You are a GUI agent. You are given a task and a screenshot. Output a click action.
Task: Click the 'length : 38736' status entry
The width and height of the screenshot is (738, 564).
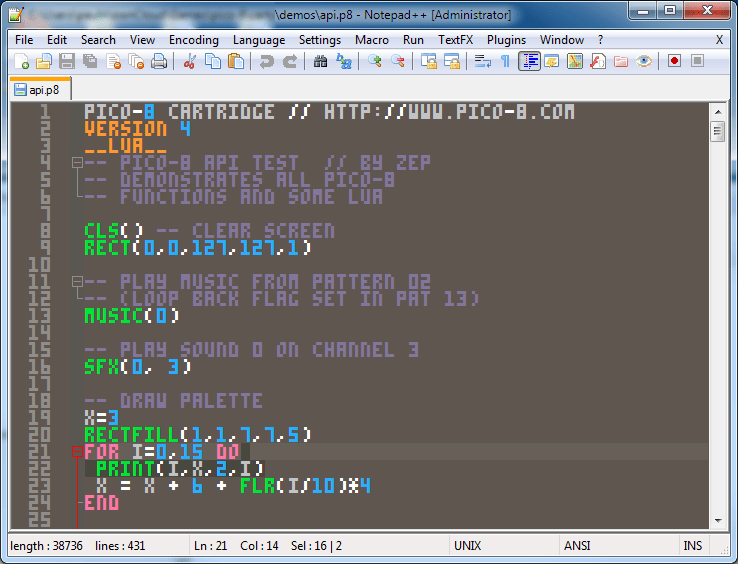click(46, 546)
